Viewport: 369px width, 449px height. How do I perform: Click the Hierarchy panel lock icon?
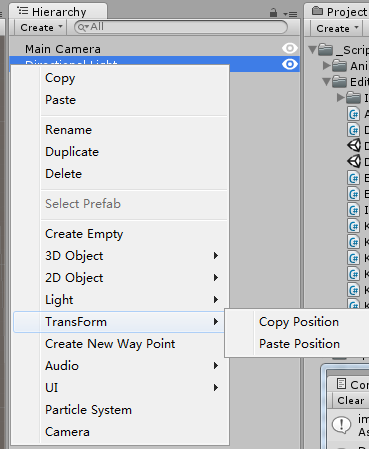[x=273, y=13]
